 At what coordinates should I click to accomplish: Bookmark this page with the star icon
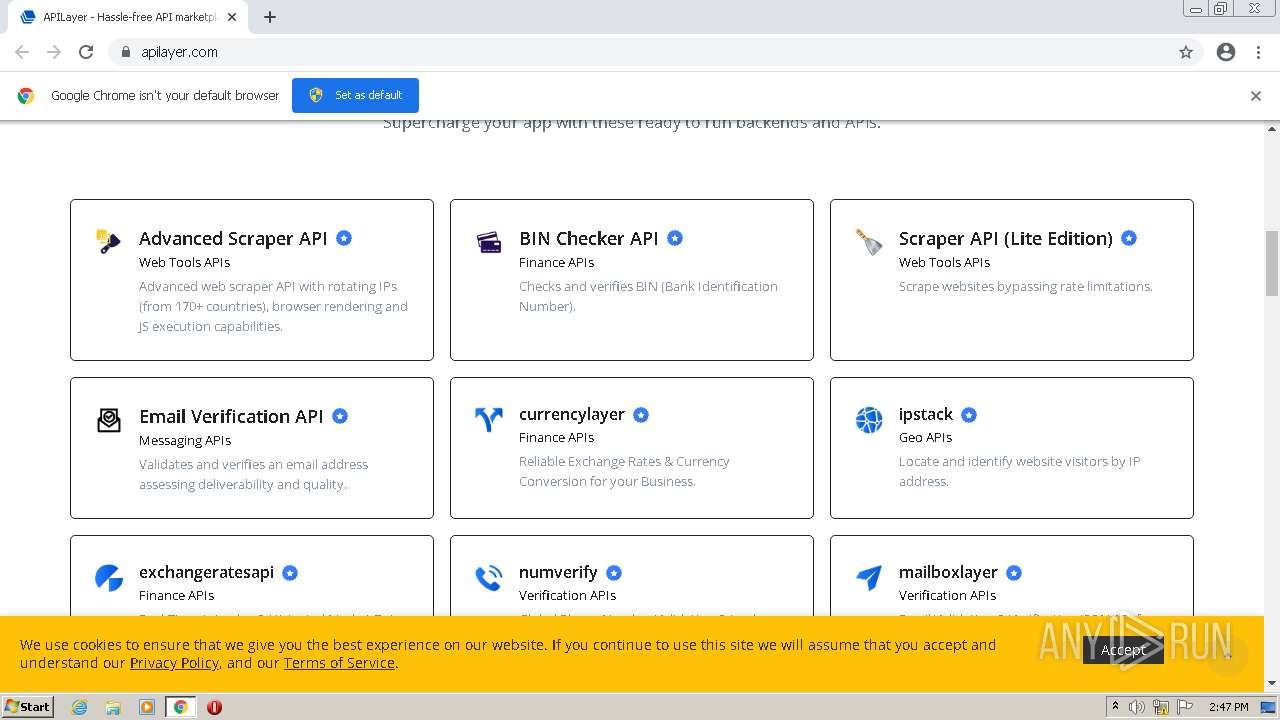tap(1186, 52)
